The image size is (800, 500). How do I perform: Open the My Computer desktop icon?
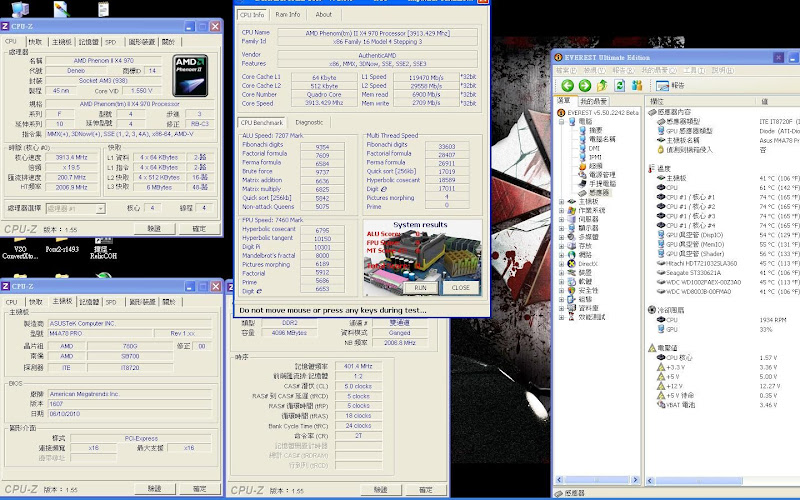20,8
